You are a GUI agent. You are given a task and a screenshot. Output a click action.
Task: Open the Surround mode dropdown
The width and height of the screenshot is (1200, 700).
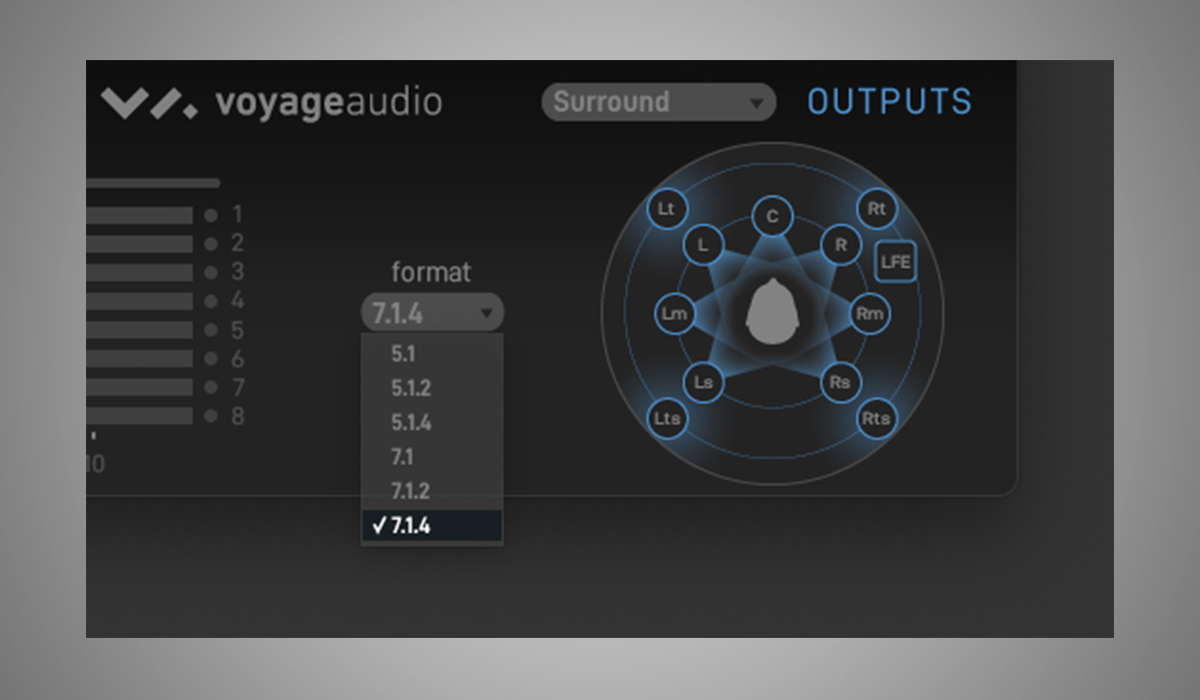659,102
